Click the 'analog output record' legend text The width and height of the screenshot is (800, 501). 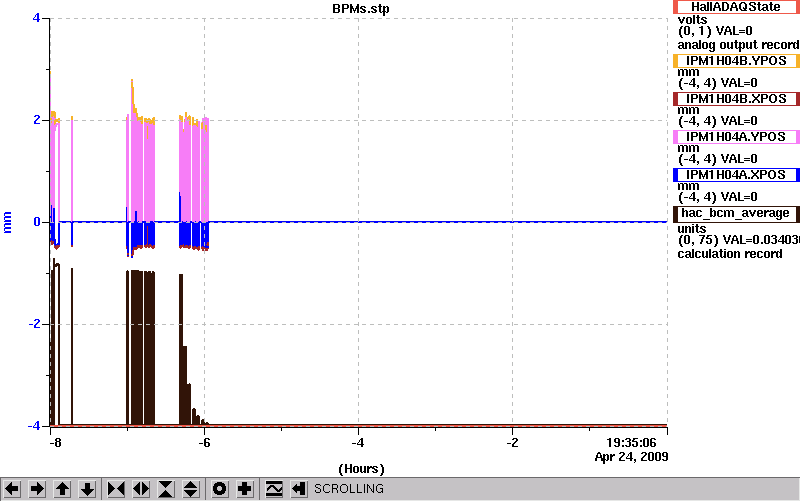pyautogui.click(x=738, y=45)
